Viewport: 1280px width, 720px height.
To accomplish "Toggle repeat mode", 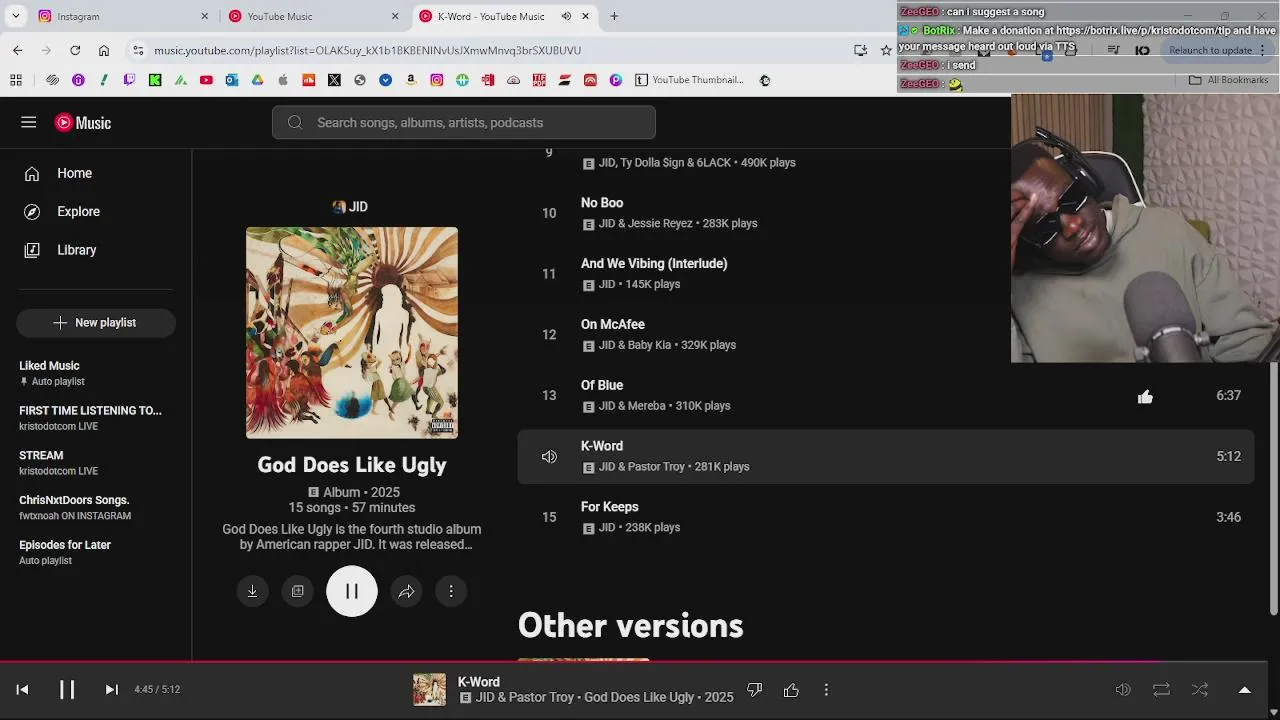I will pyautogui.click(x=1161, y=690).
